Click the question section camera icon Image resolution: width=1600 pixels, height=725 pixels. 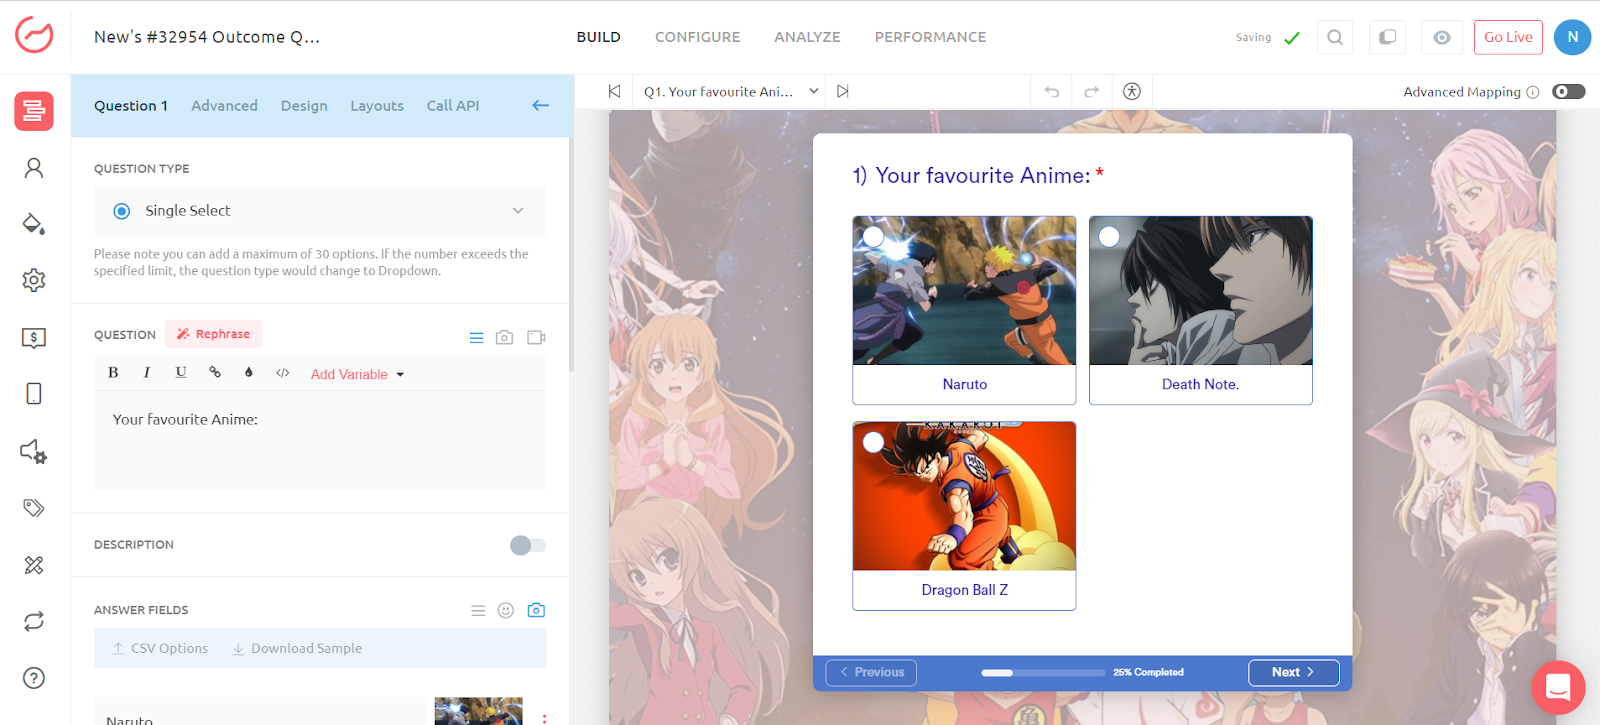(x=505, y=338)
